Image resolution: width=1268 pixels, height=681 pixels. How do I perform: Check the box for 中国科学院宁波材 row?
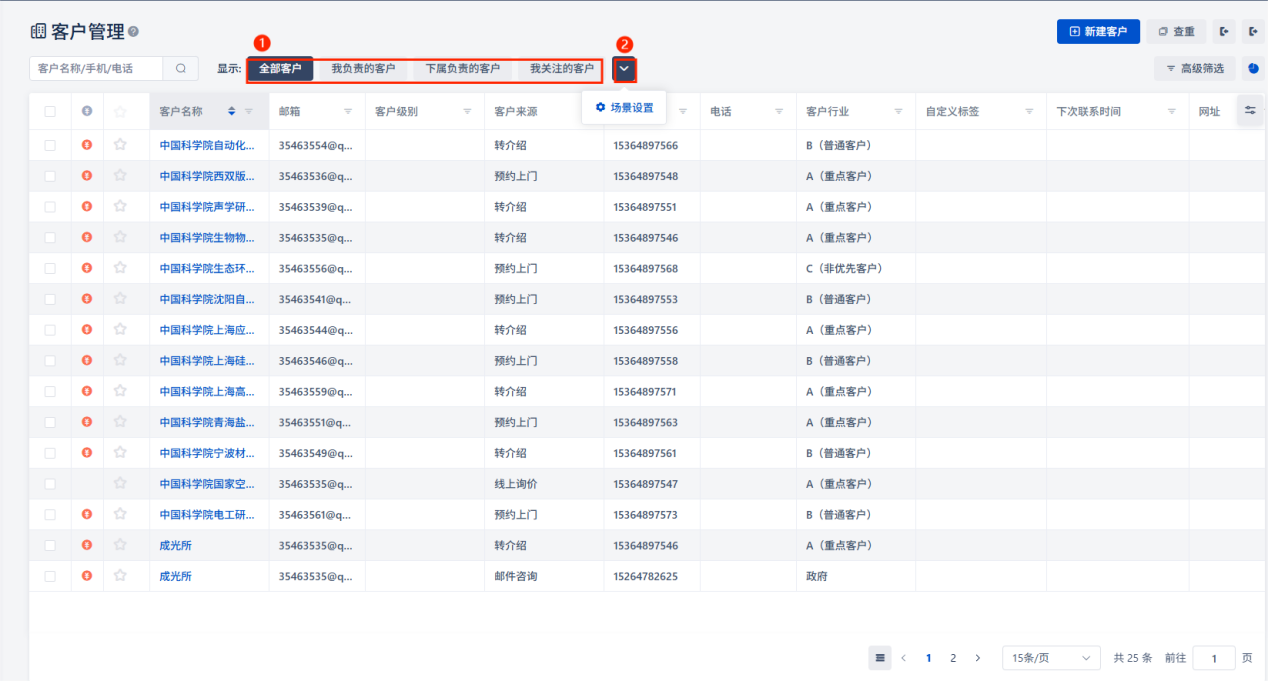50,453
